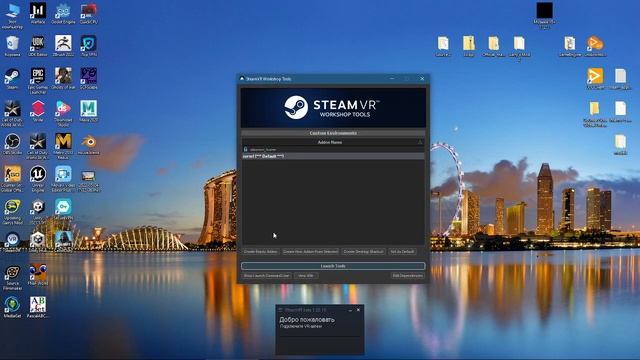Select the Unity desktop shortcut
This screenshot has height=360, width=640.
(x=38, y=211)
